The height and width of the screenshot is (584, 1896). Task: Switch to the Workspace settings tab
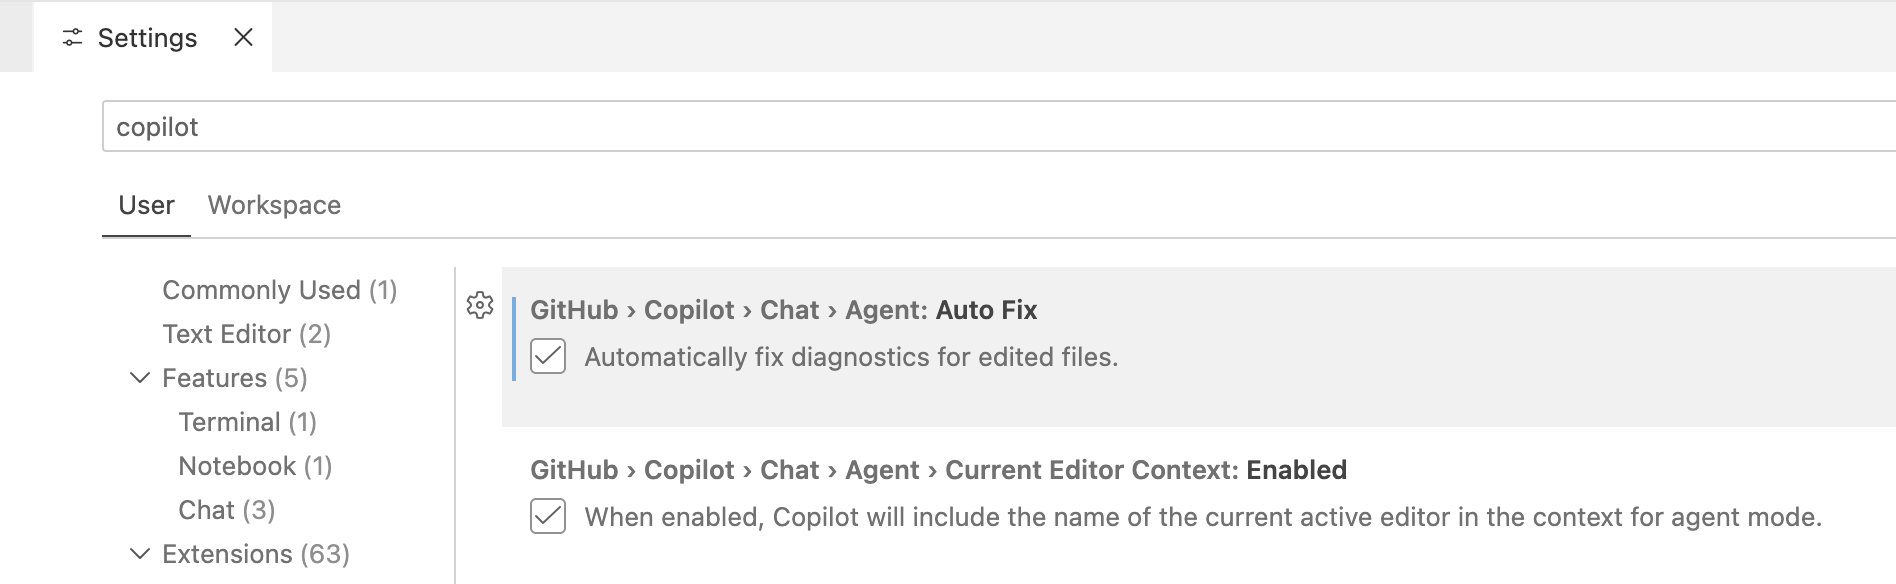pyautogui.click(x=273, y=205)
